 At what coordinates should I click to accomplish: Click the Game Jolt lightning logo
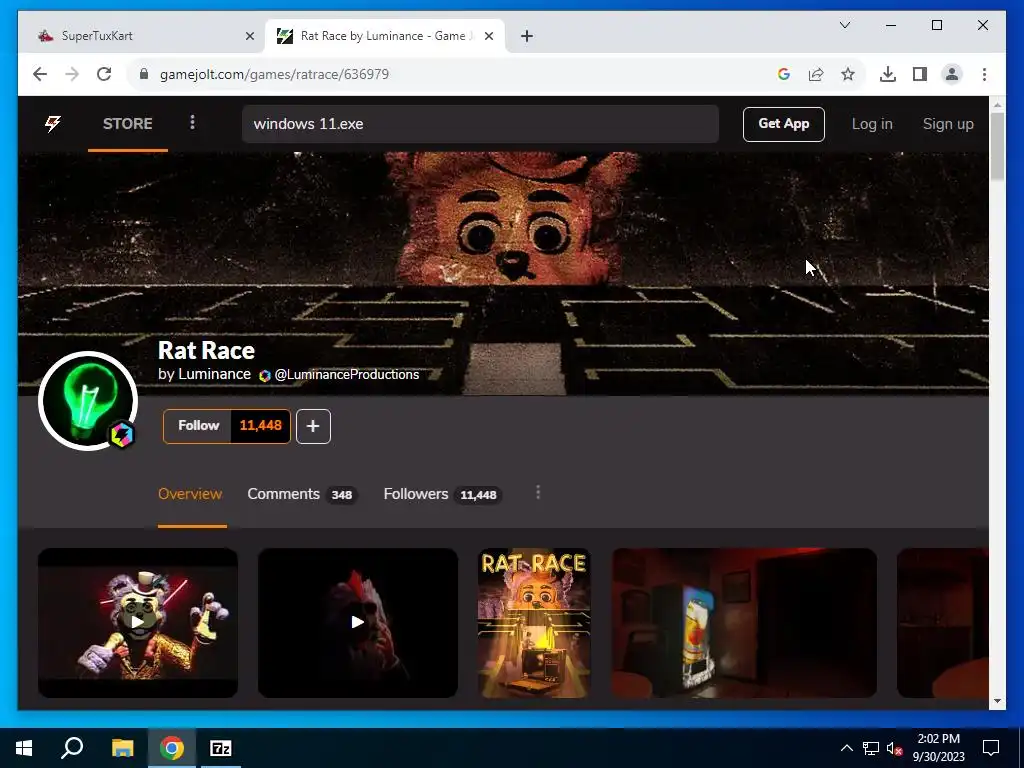point(53,123)
